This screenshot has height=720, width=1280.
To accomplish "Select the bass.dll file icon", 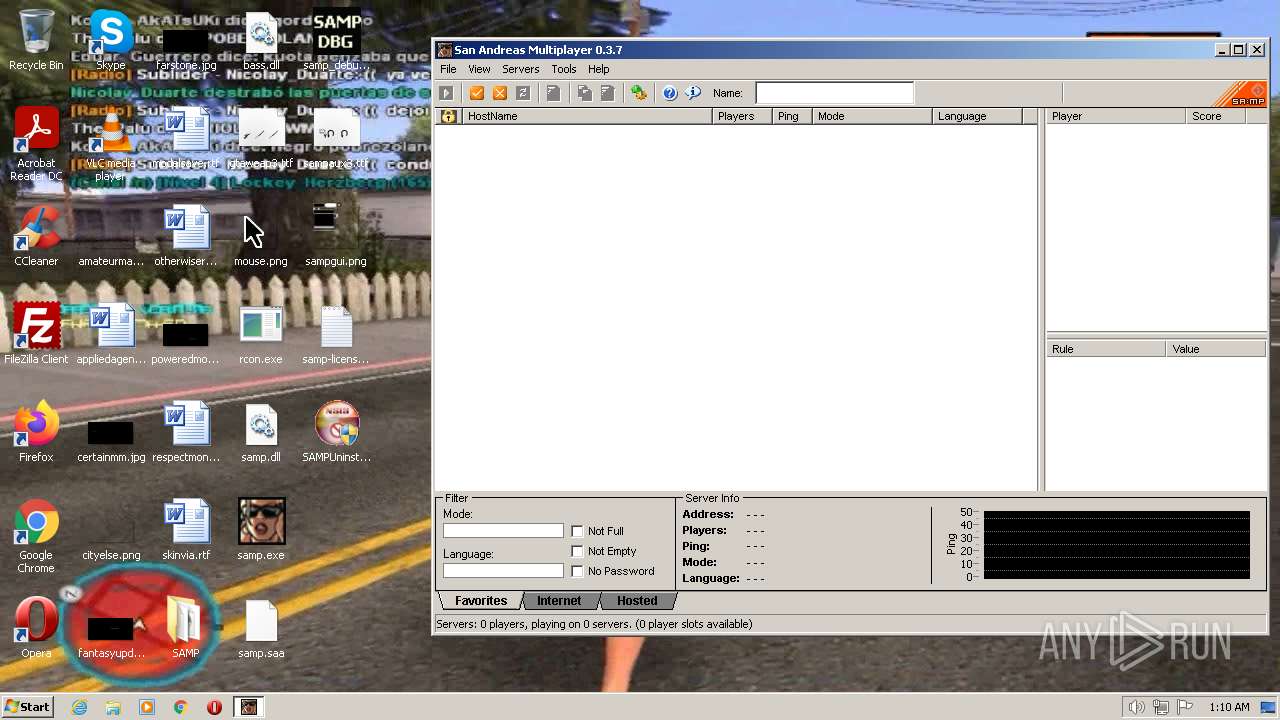I will [x=261, y=40].
